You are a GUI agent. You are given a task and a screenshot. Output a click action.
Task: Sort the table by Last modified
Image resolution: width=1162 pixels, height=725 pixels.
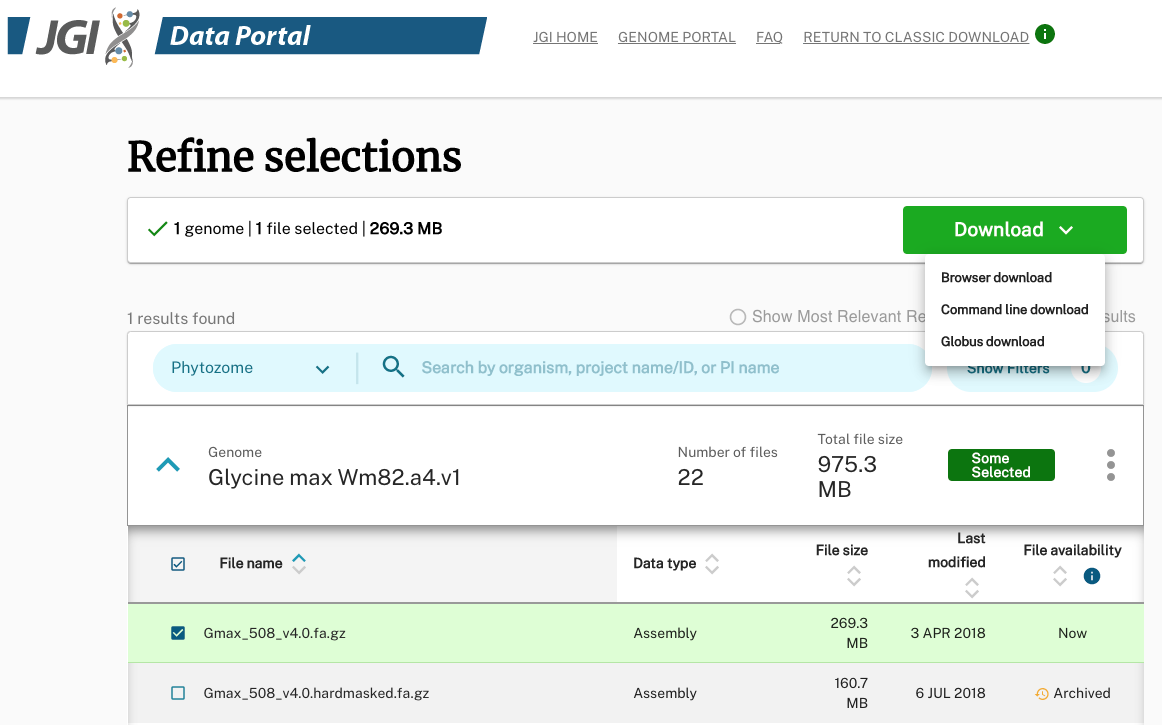point(972,589)
